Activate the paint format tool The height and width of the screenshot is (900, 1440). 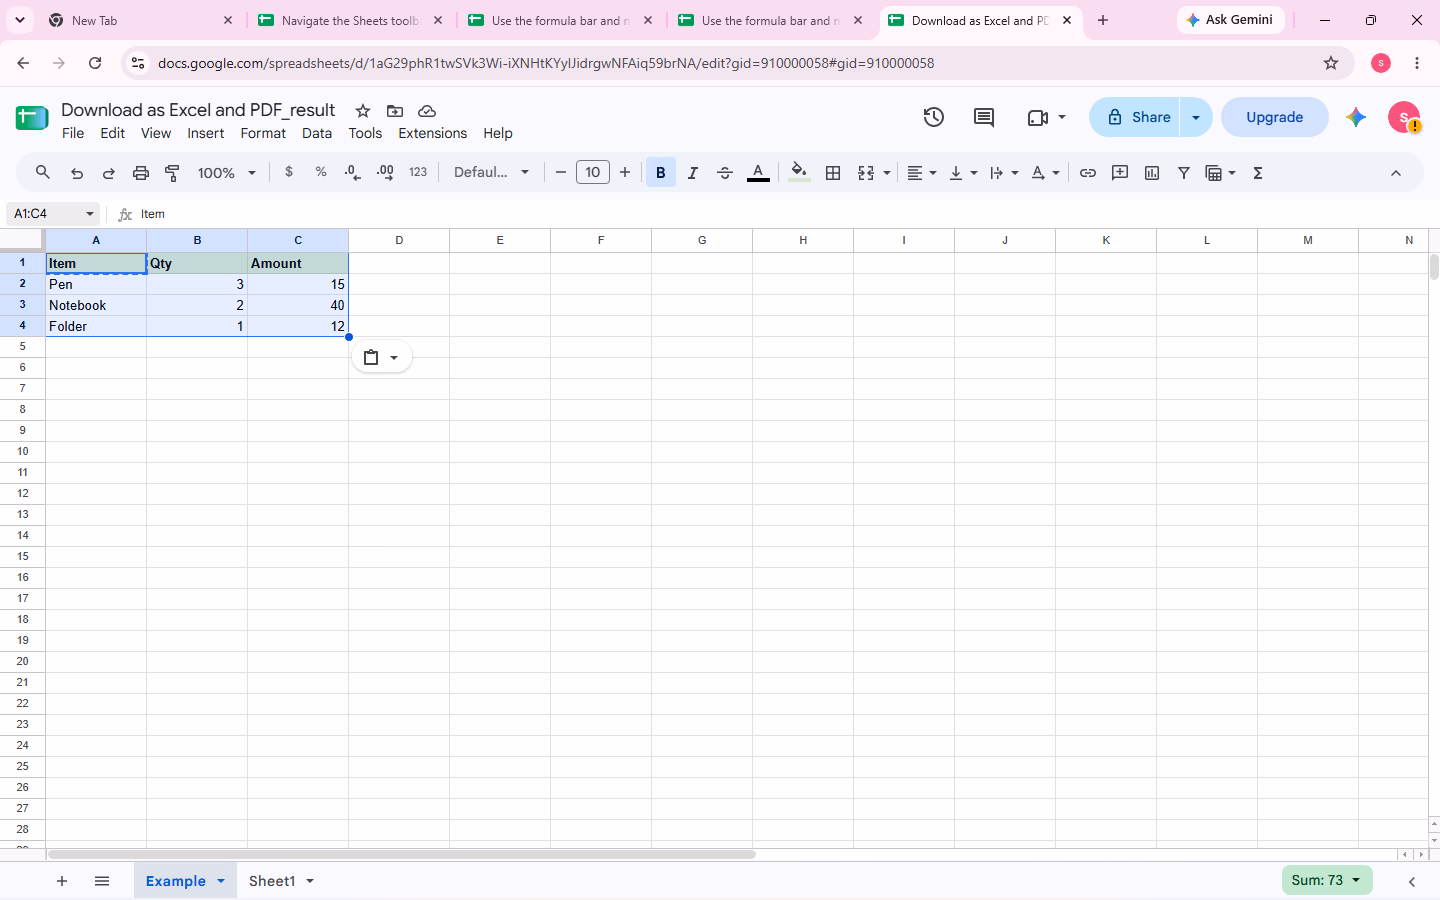173,173
